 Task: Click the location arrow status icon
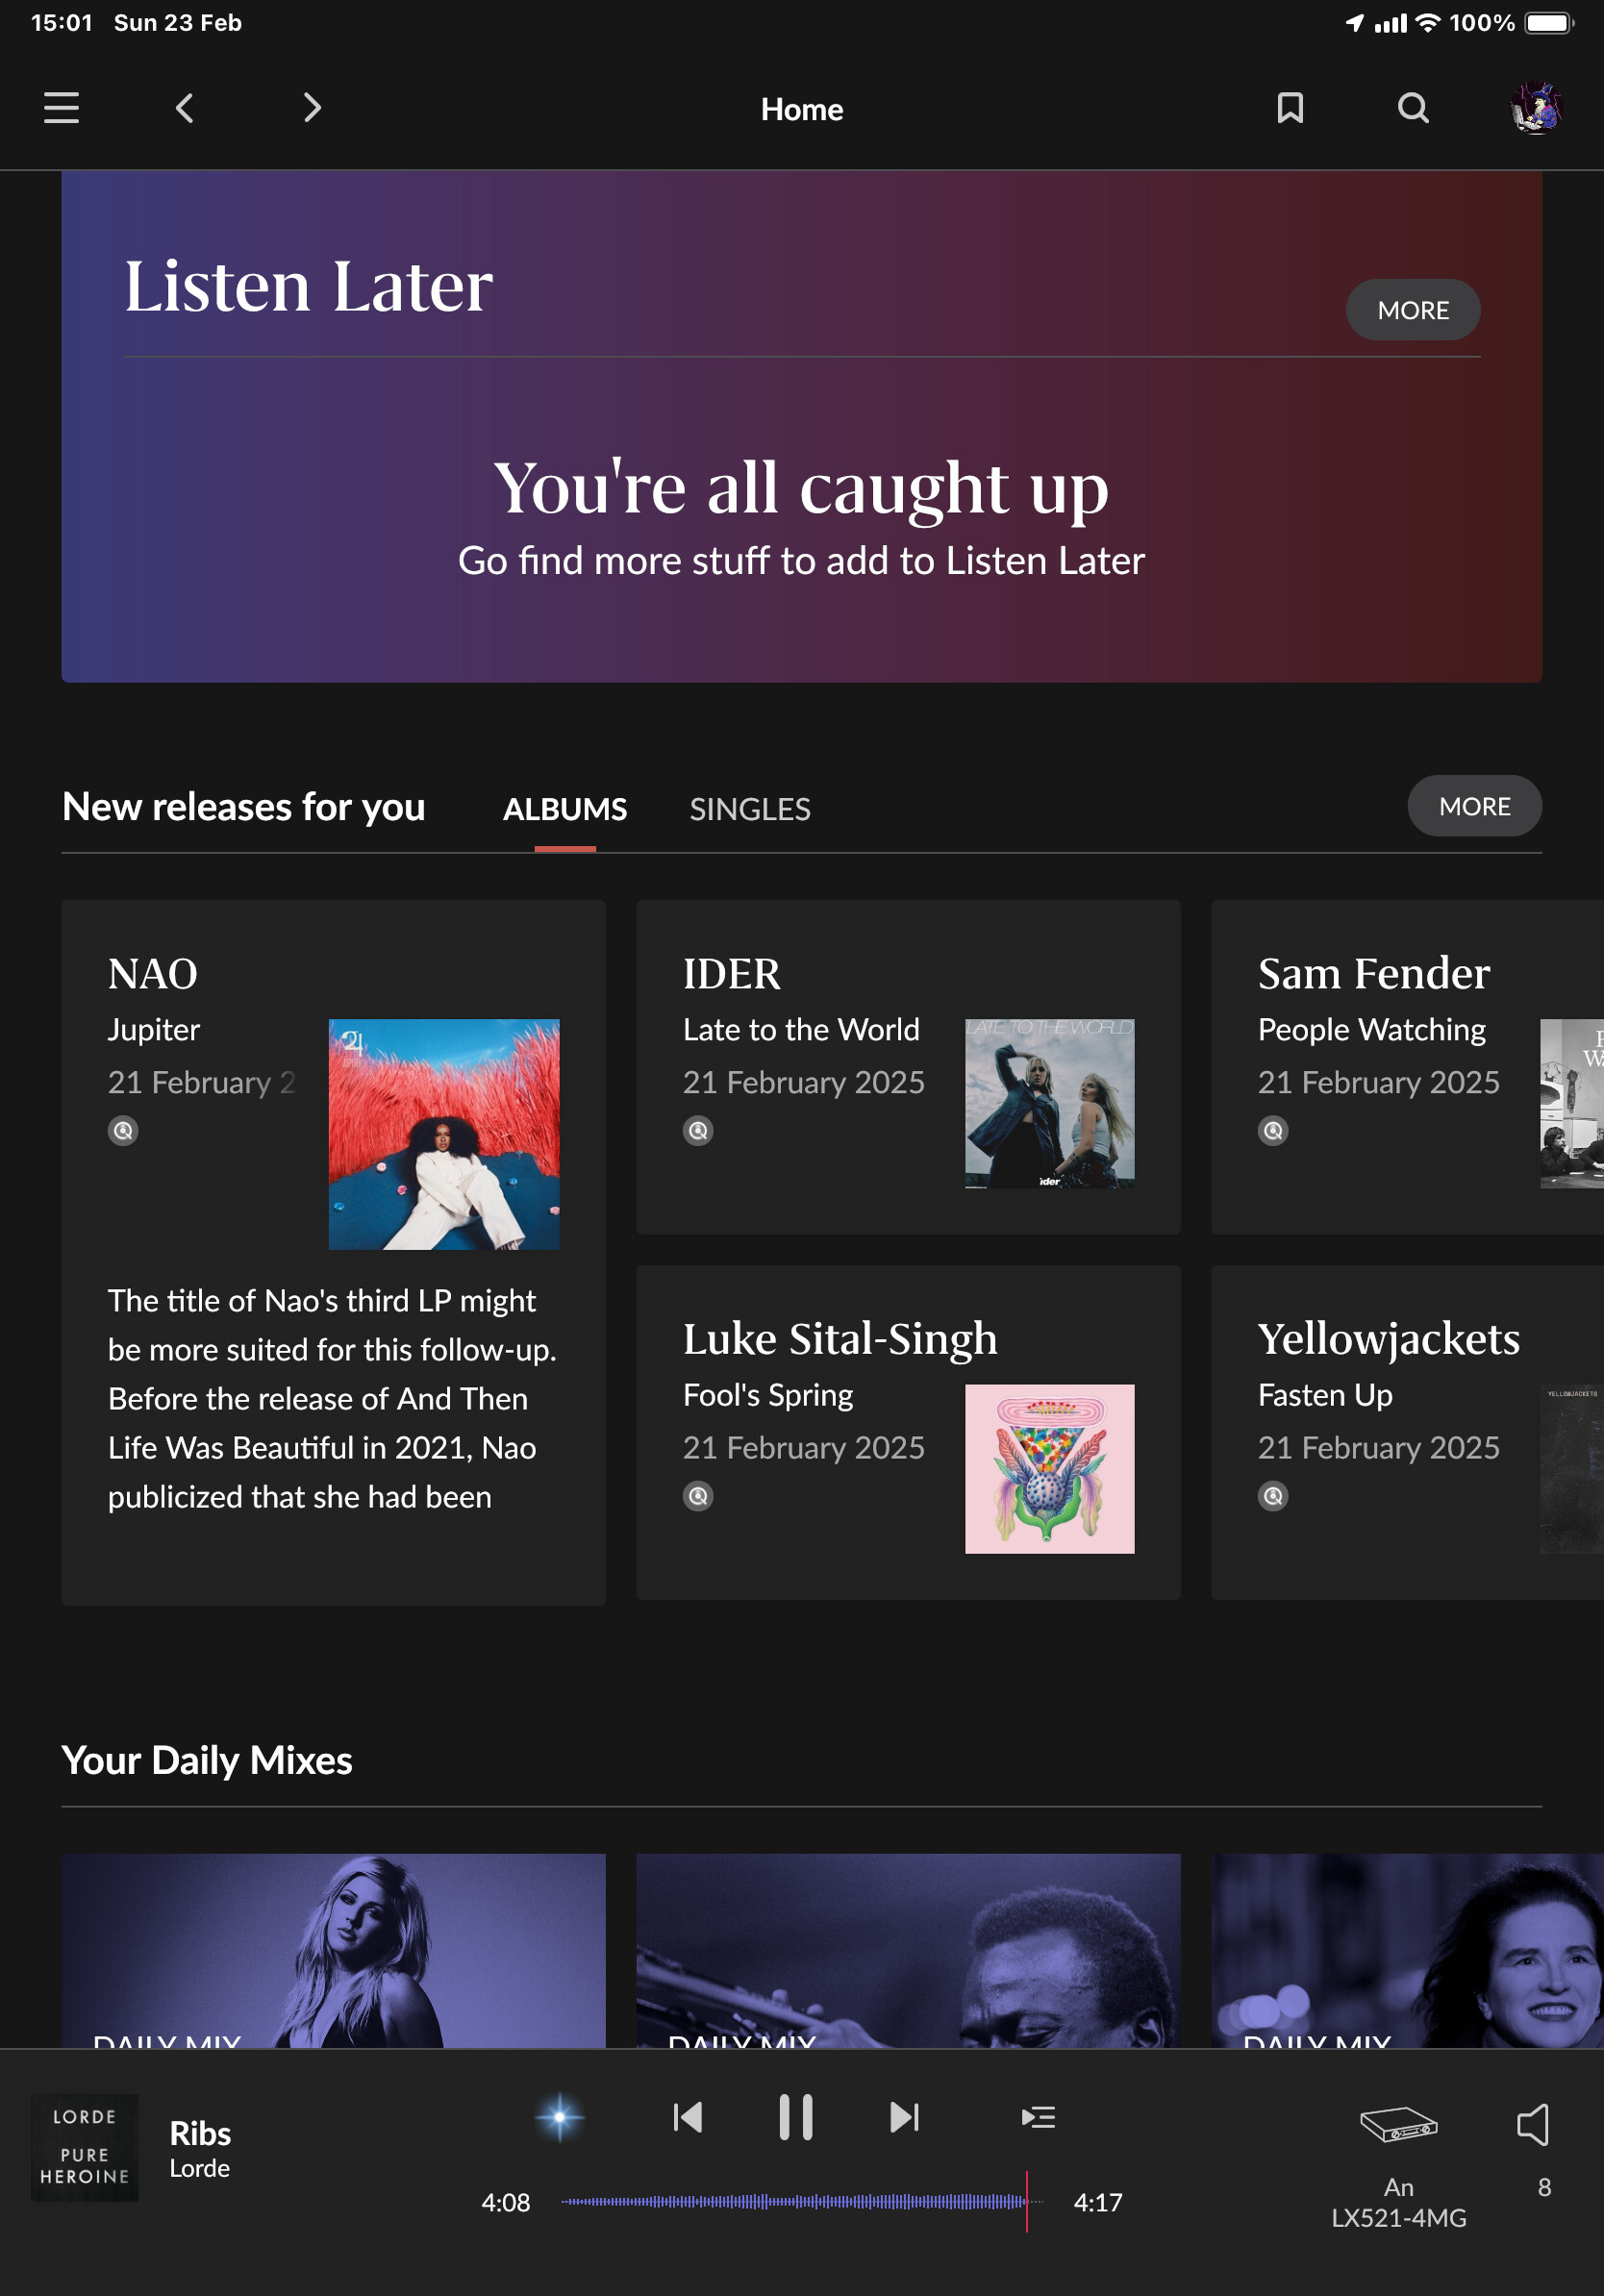[1354, 22]
